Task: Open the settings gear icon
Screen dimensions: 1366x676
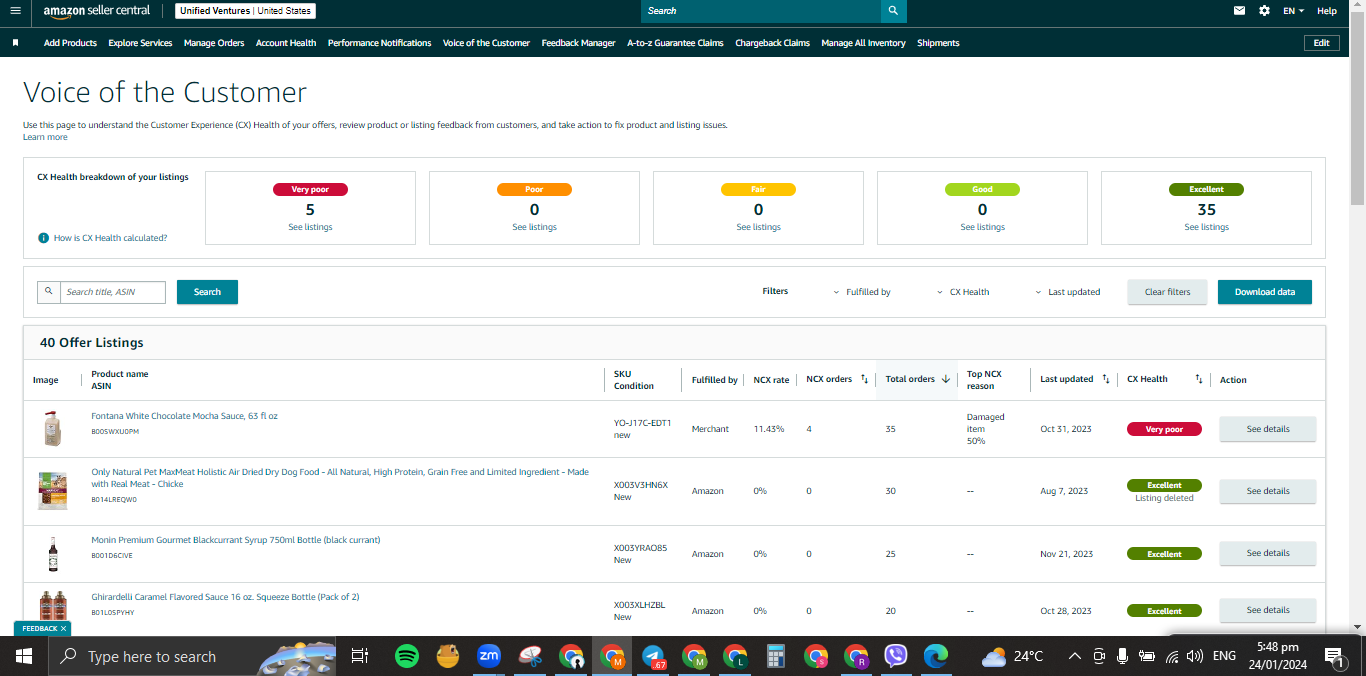Action: tap(1264, 11)
